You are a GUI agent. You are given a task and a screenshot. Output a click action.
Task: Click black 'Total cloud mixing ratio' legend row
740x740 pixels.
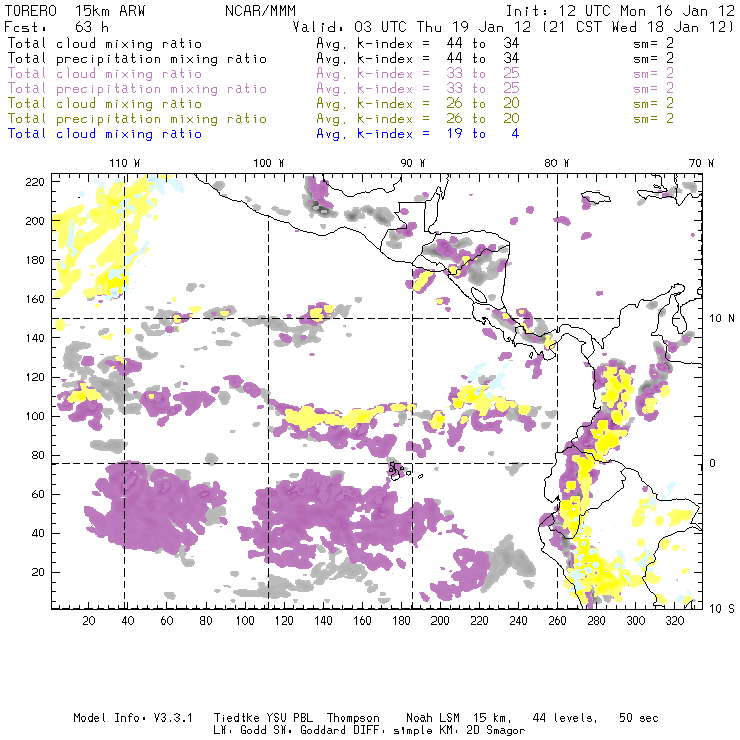[x=340, y=43]
